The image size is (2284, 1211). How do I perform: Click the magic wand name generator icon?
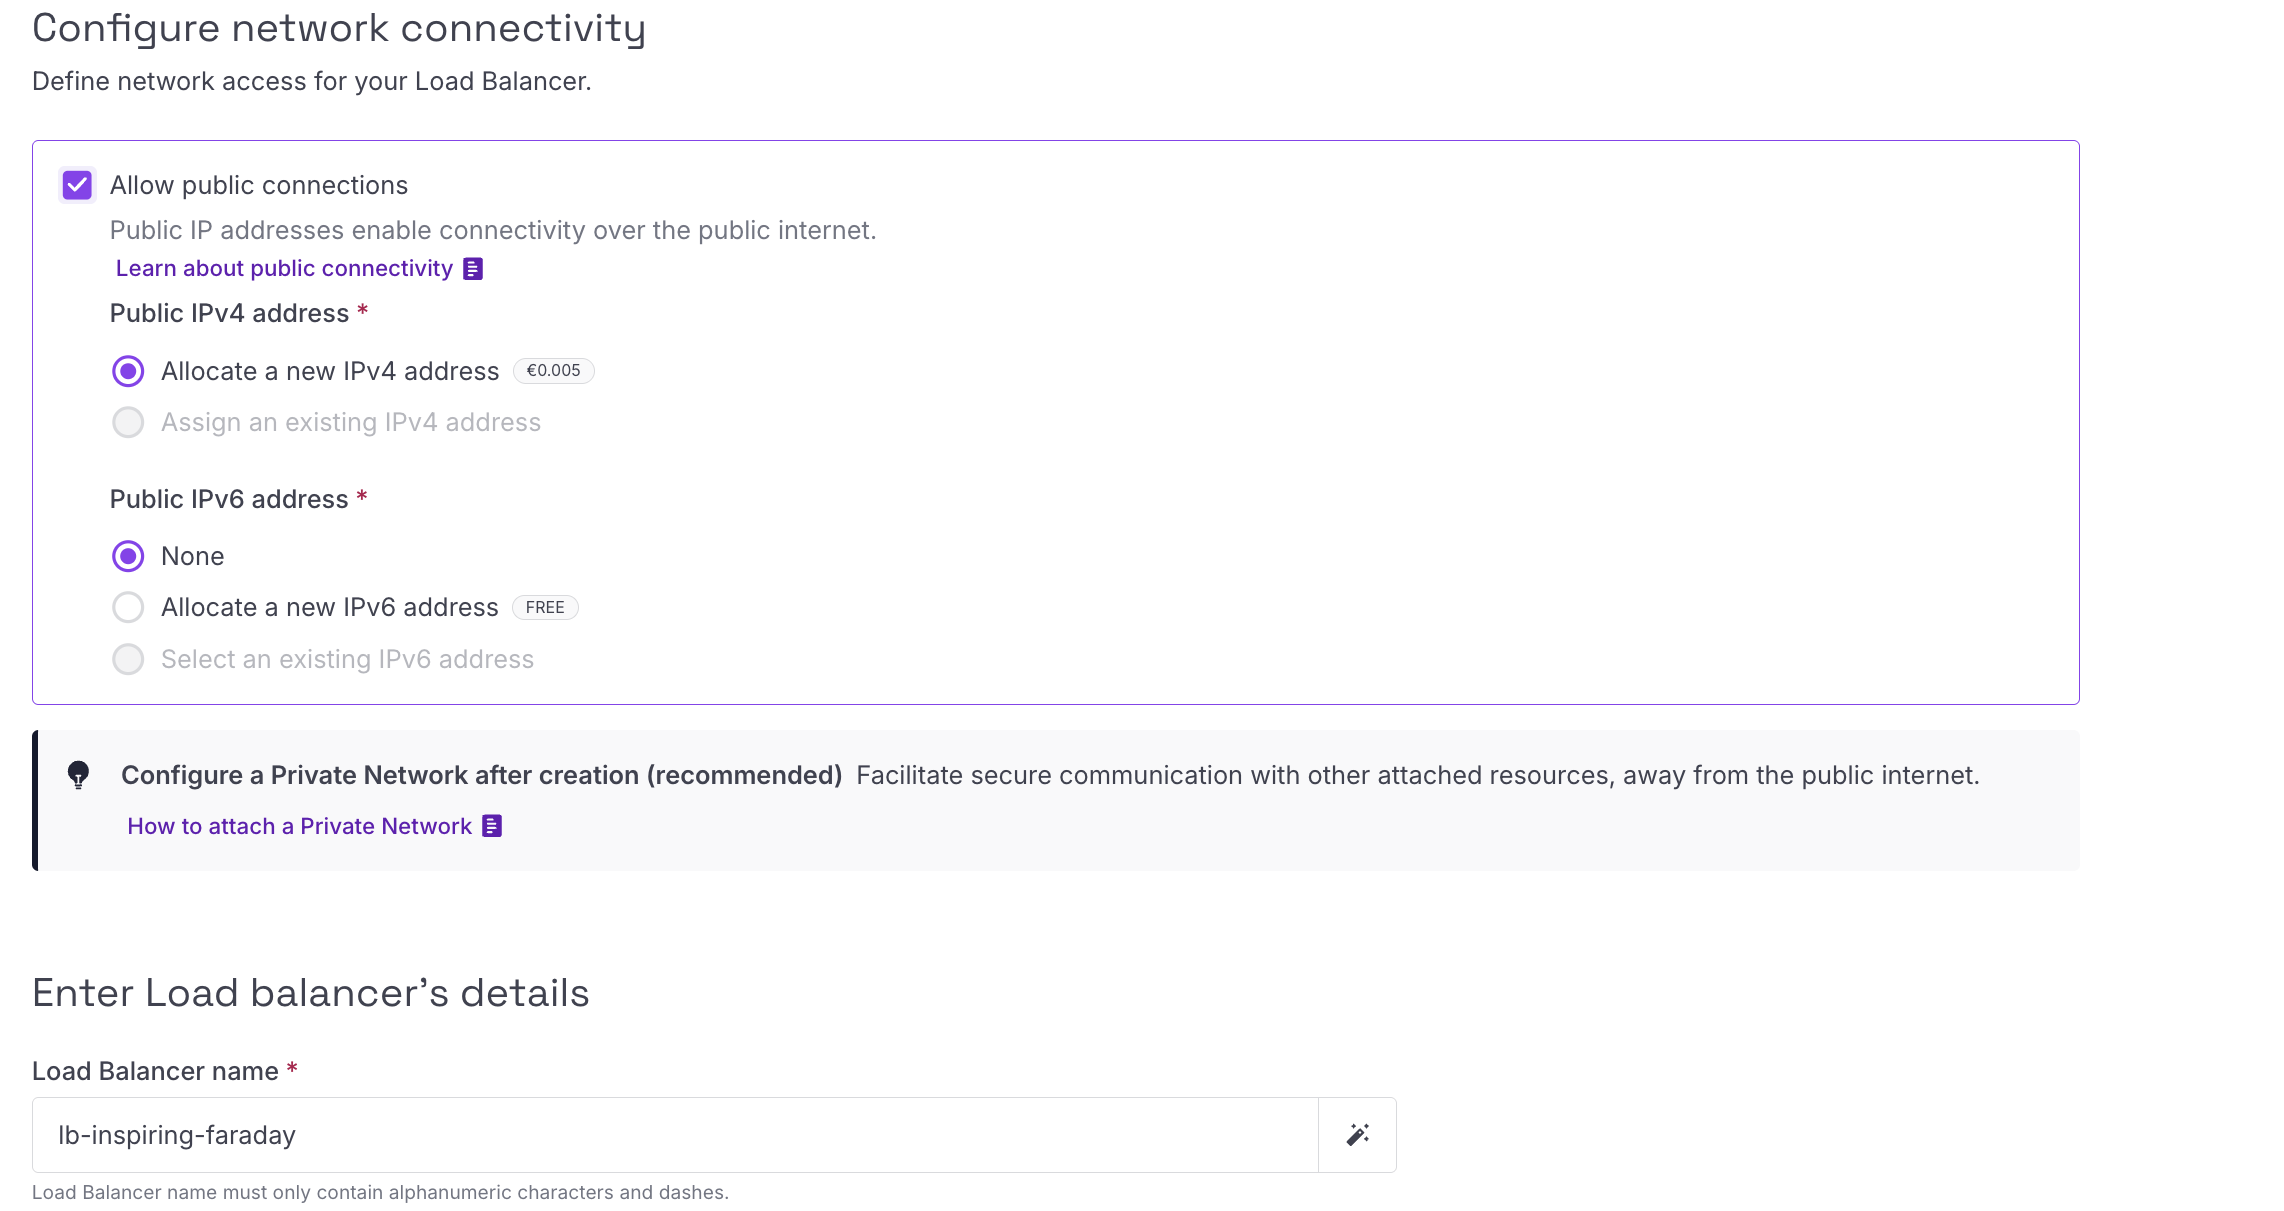1357,1135
